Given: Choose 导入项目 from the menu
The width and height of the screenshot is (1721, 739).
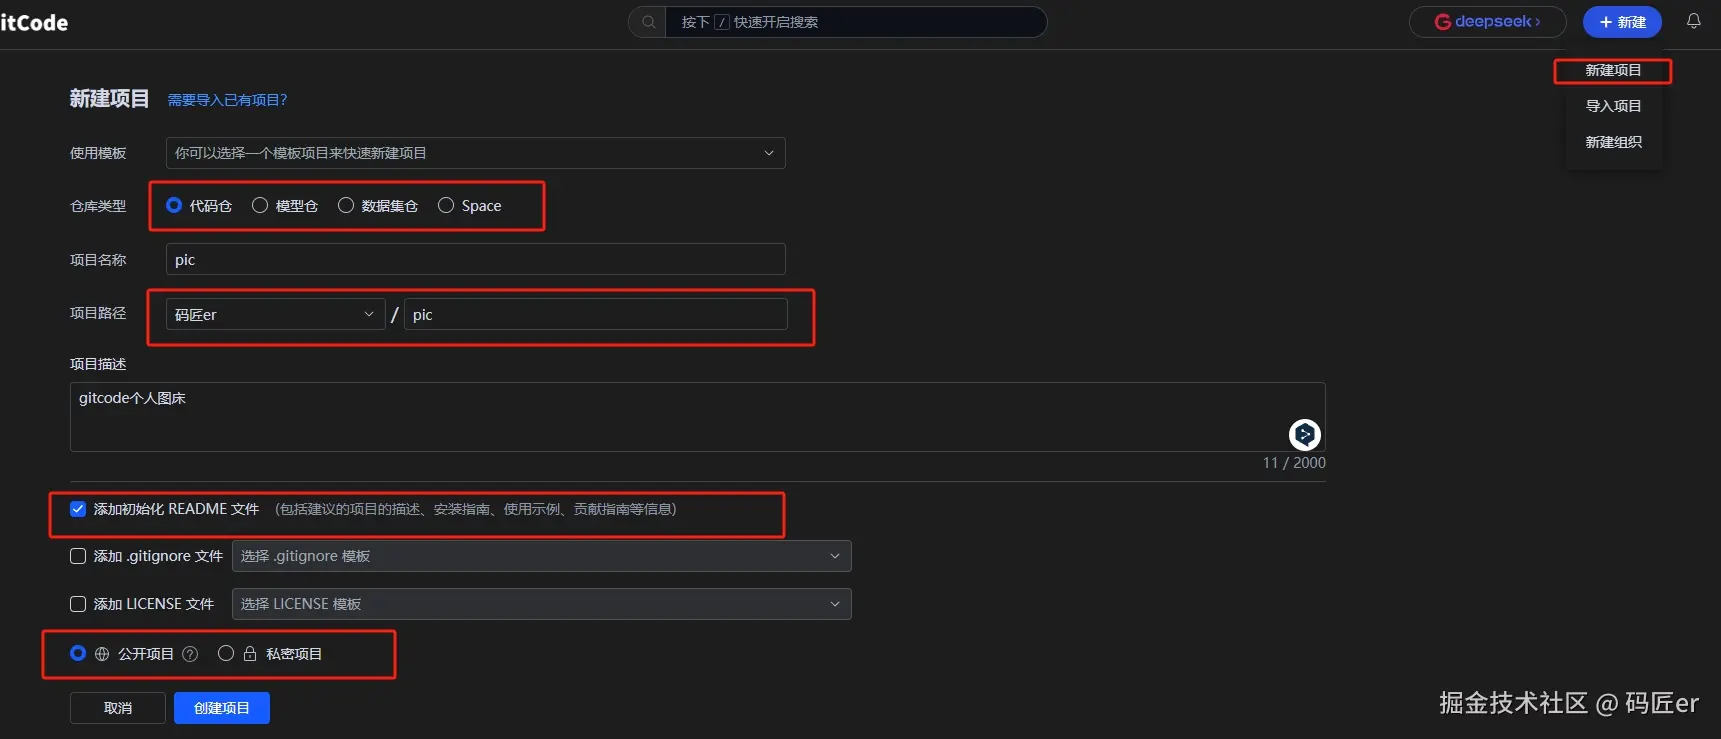Looking at the screenshot, I should pos(1613,106).
